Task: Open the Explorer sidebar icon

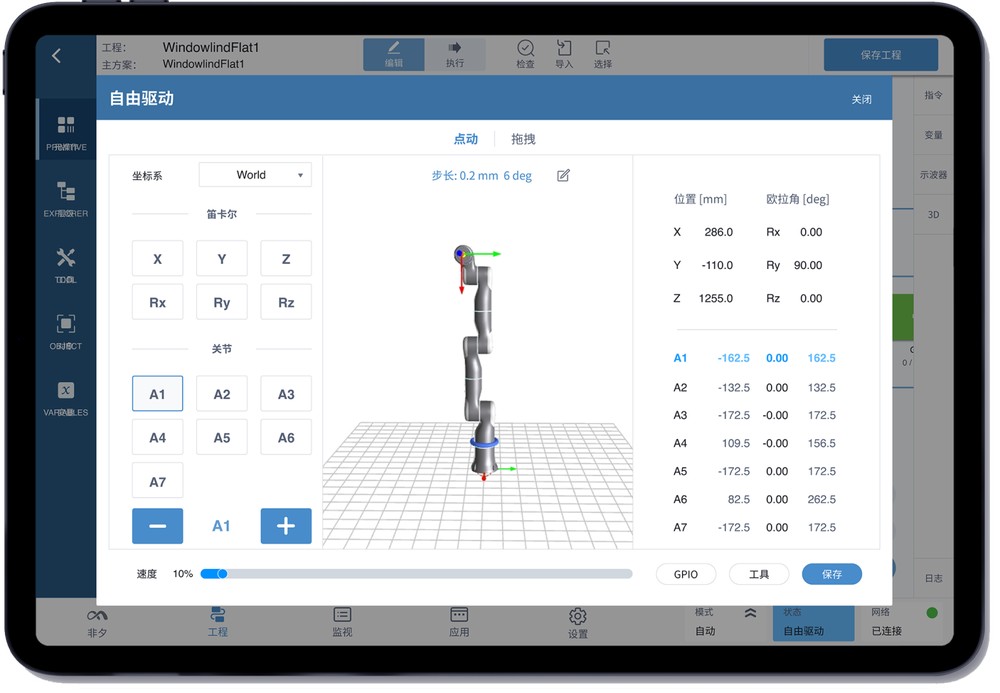Action: 66,197
